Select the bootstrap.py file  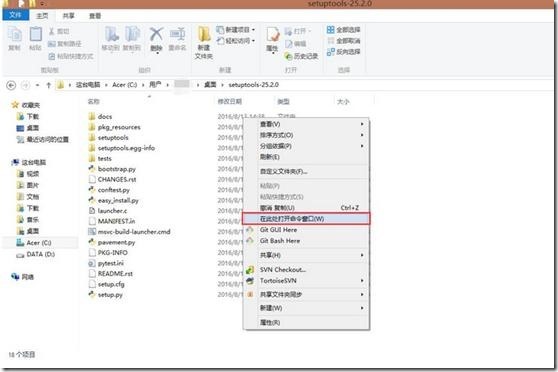(112, 169)
